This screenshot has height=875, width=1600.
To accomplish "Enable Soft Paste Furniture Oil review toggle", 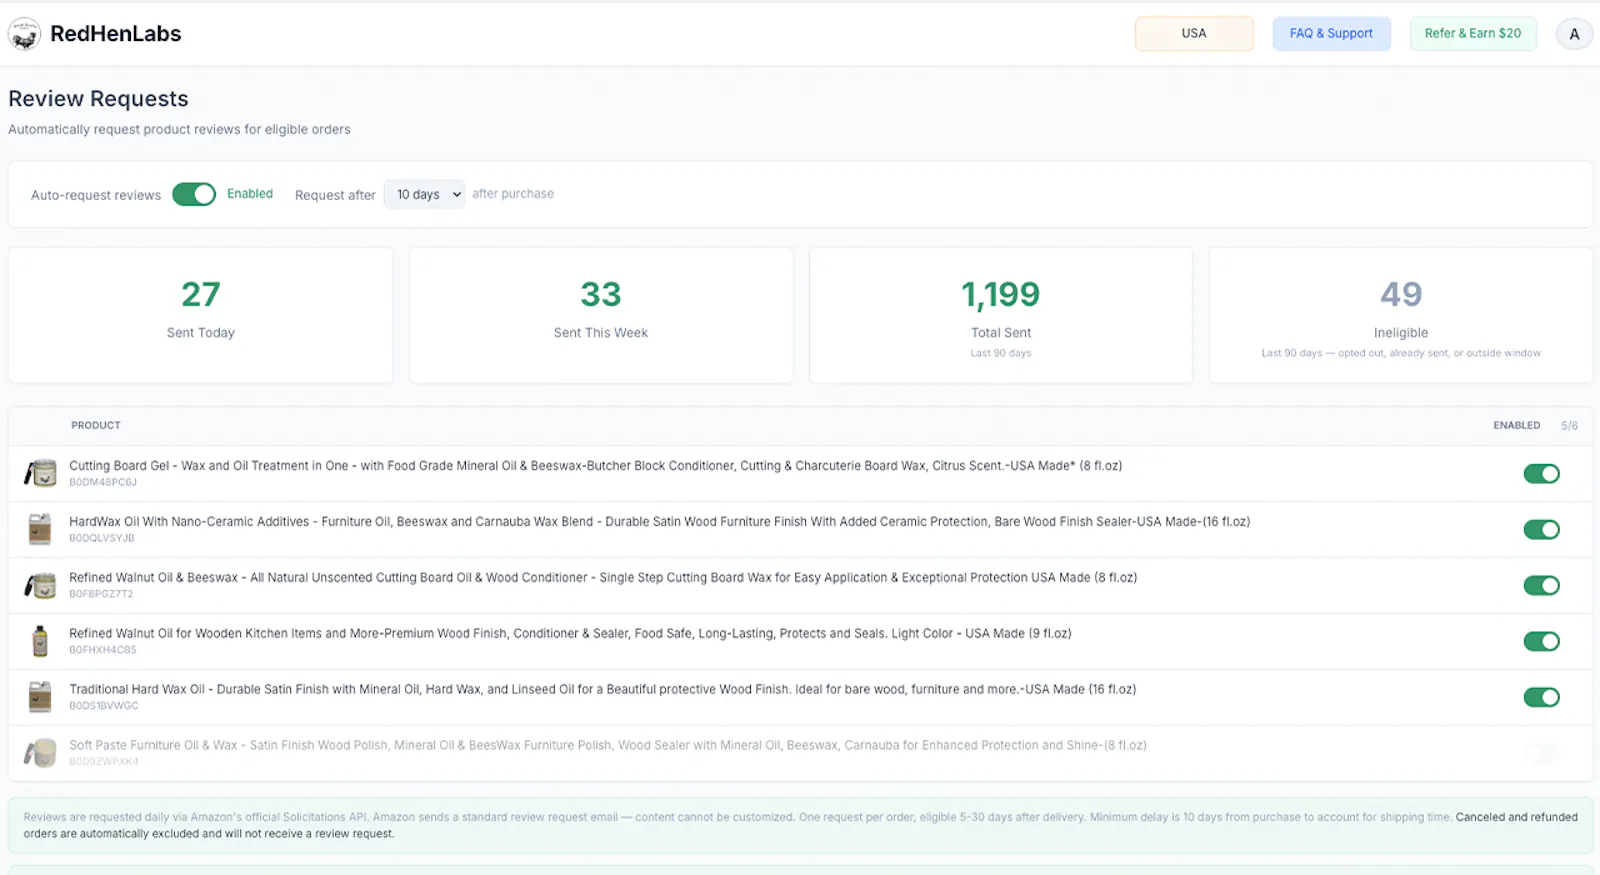I will coord(1541,754).
